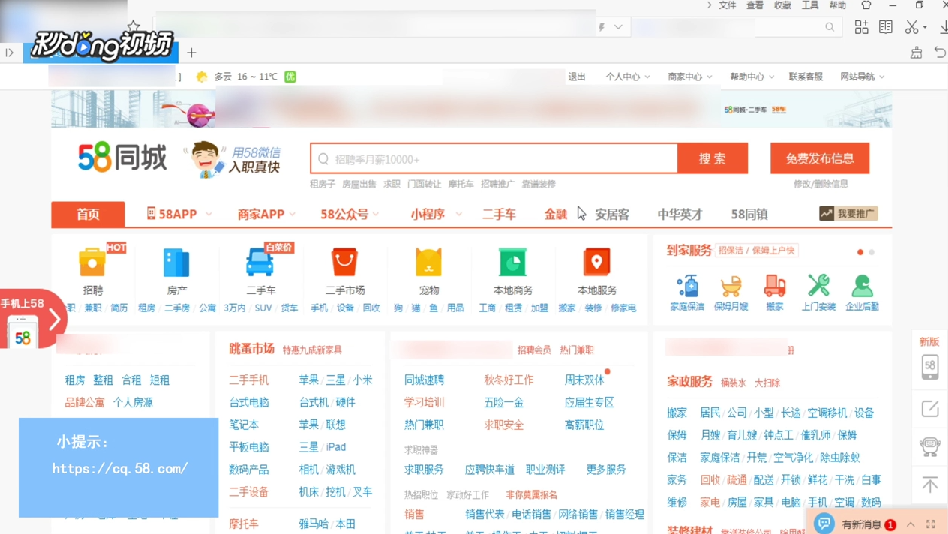This screenshot has width=948, height=534.
Task: Open the 有新消息 chat bubble icon
Action: pos(823,523)
